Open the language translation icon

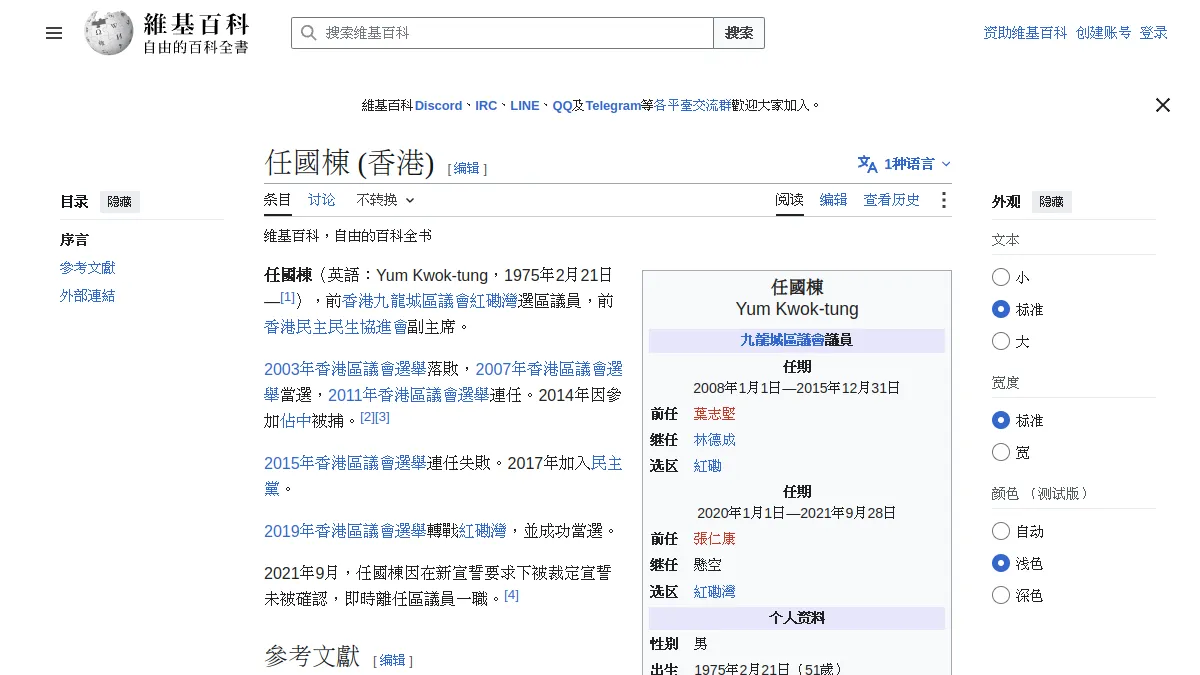tap(867, 164)
